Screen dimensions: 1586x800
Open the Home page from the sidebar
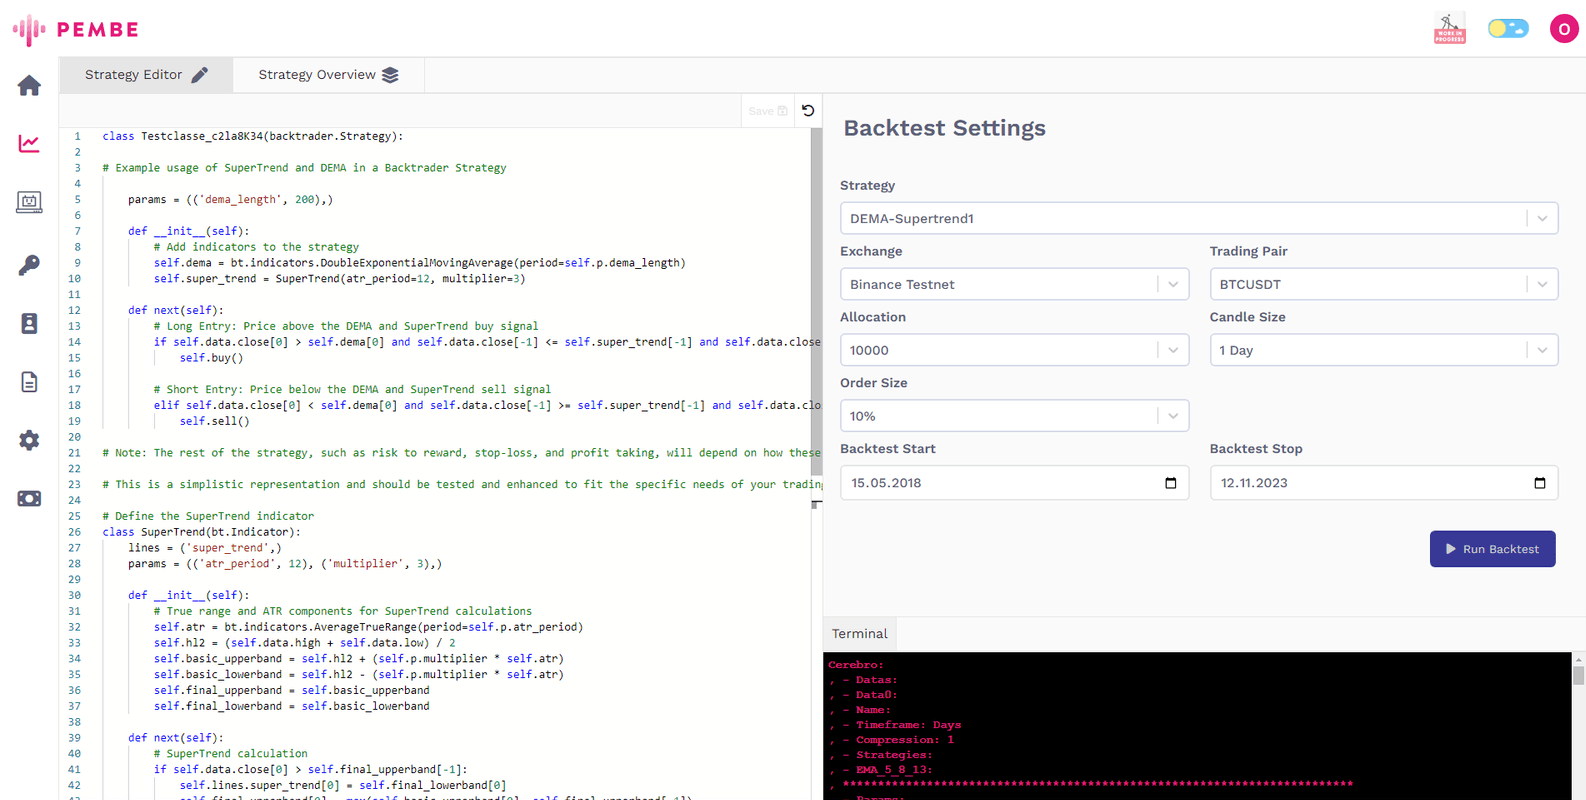click(29, 86)
